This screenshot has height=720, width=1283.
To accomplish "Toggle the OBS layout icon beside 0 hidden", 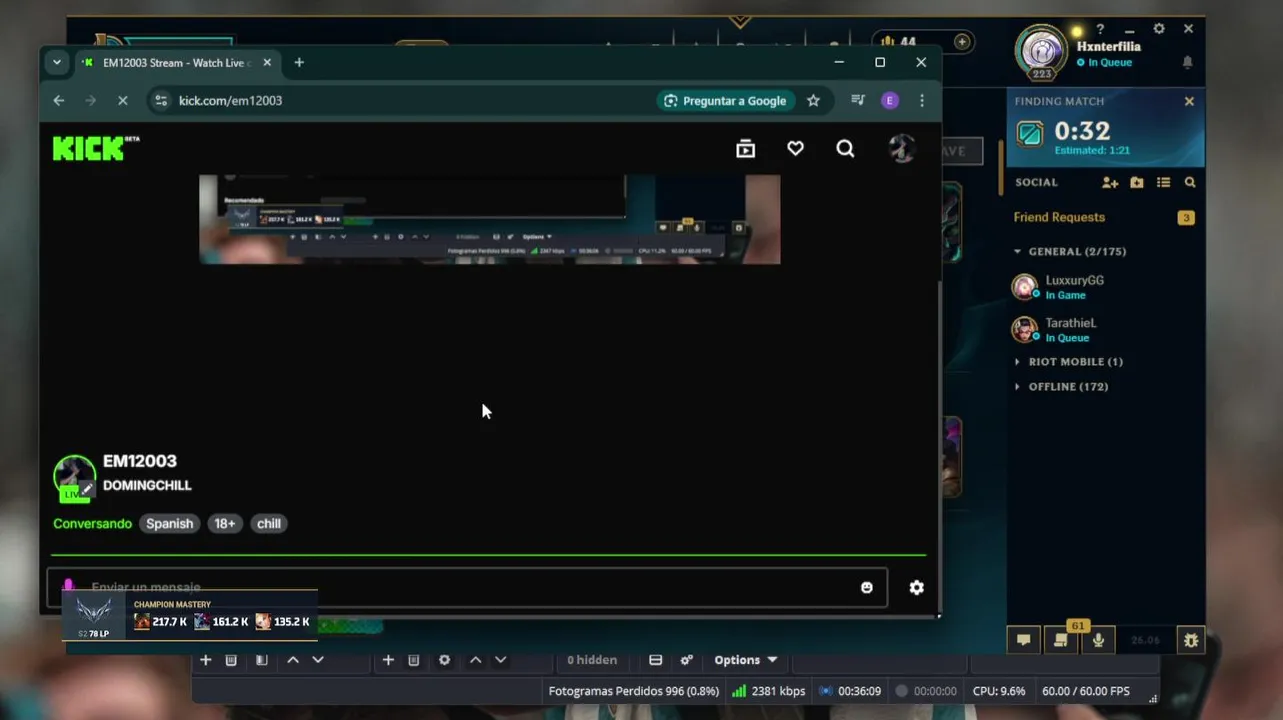I will pos(656,660).
